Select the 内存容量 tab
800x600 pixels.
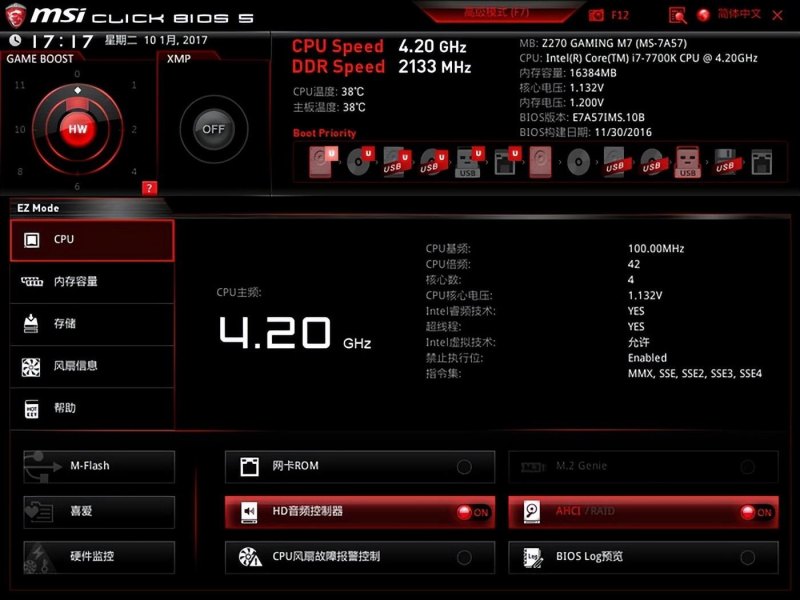[92, 282]
